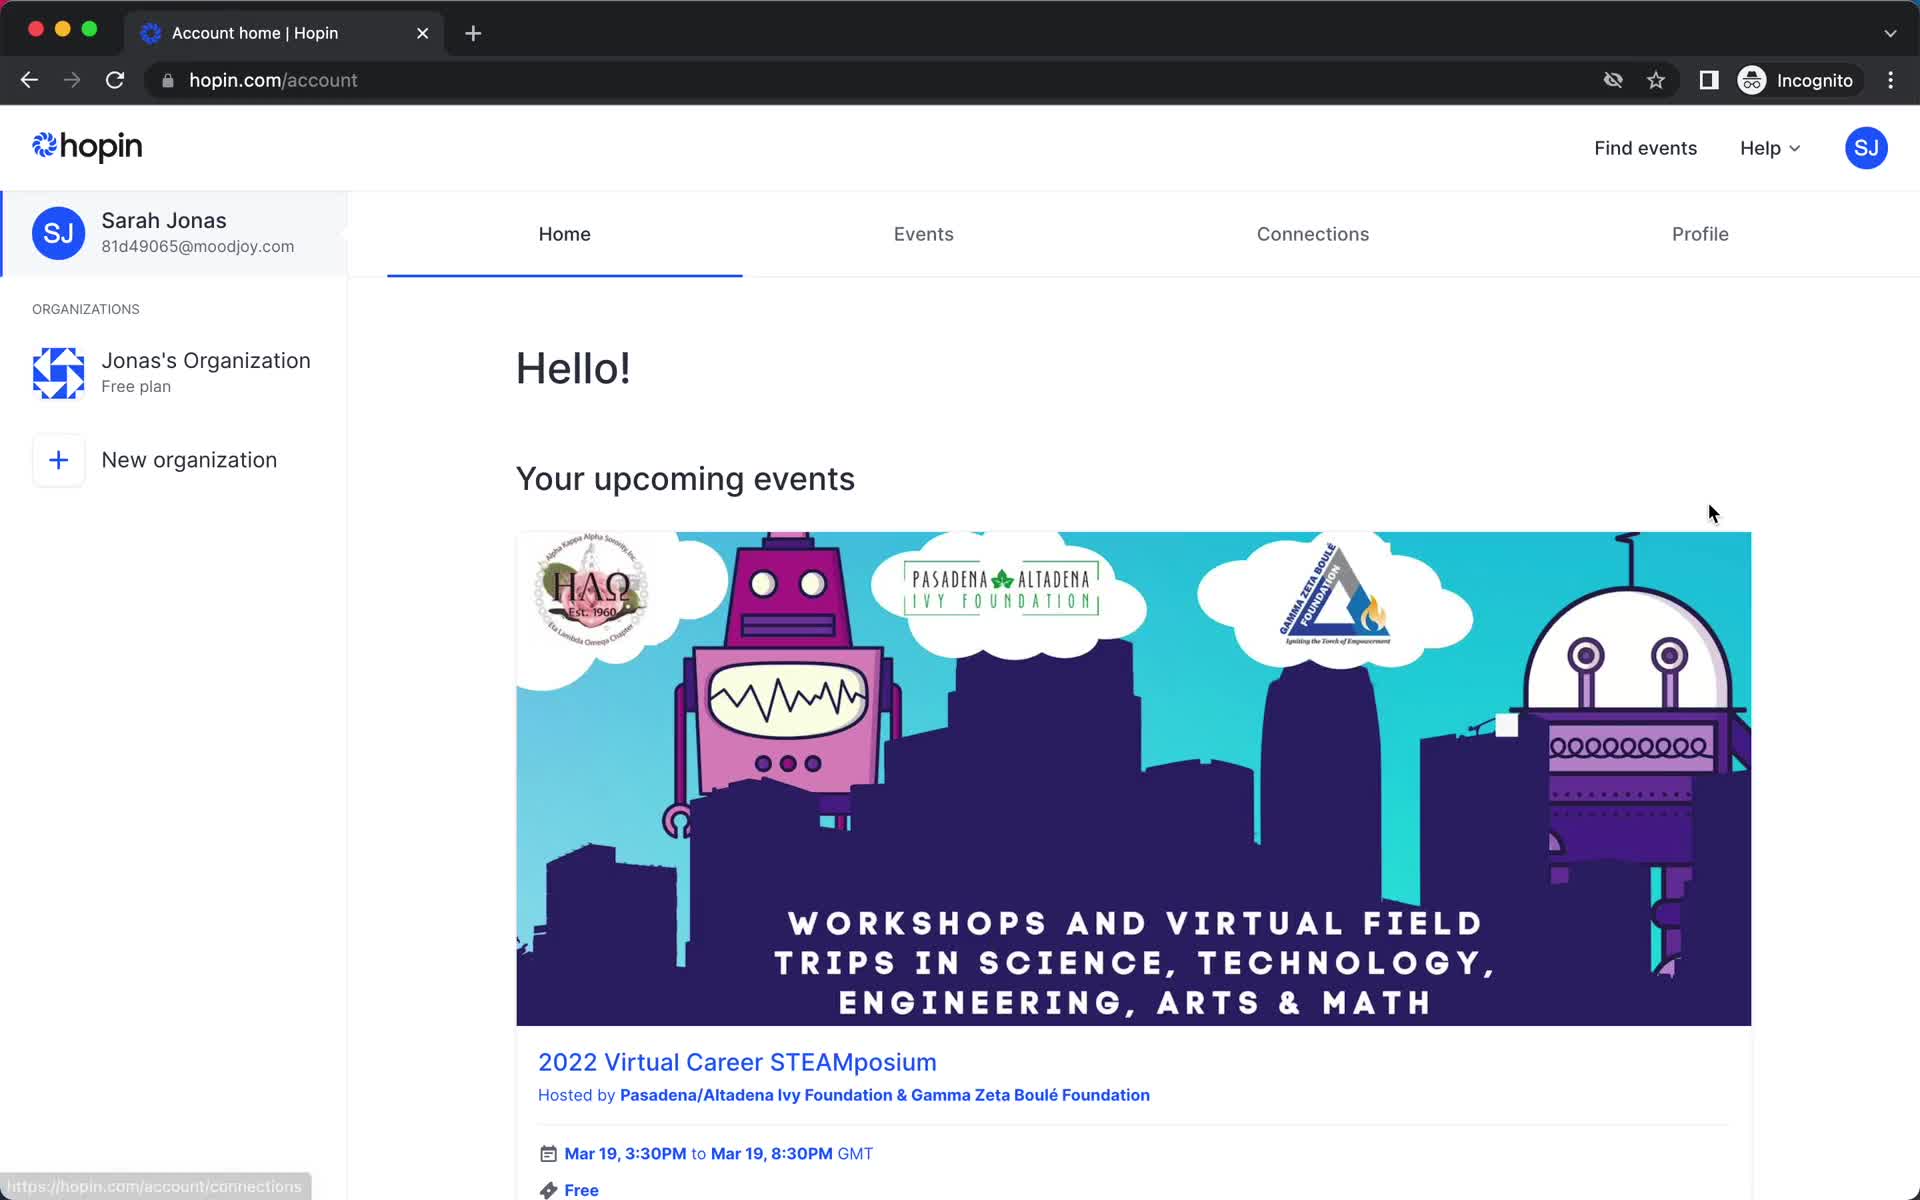Screen dimensions: 1920x1200
Task: Toggle the browser side panel icon
Action: coord(1708,80)
